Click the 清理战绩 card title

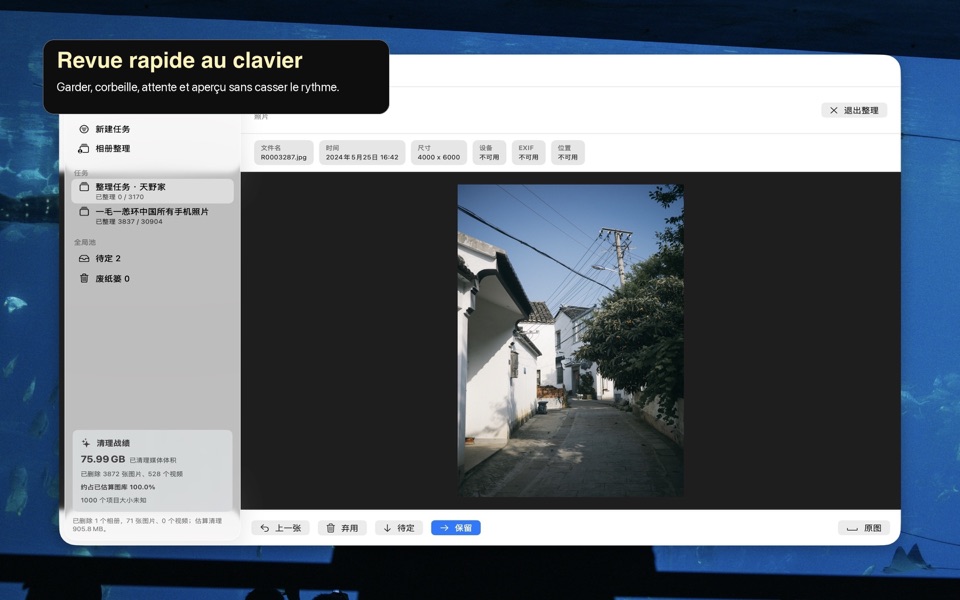tap(113, 443)
